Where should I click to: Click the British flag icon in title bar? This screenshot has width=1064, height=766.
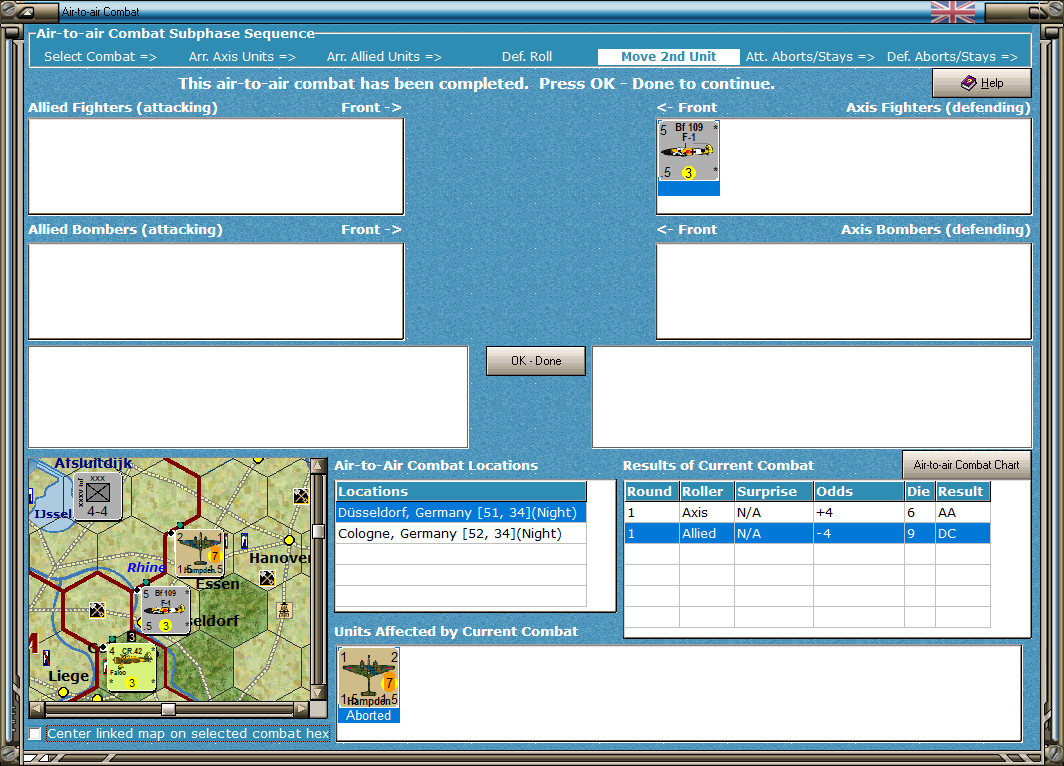click(952, 12)
